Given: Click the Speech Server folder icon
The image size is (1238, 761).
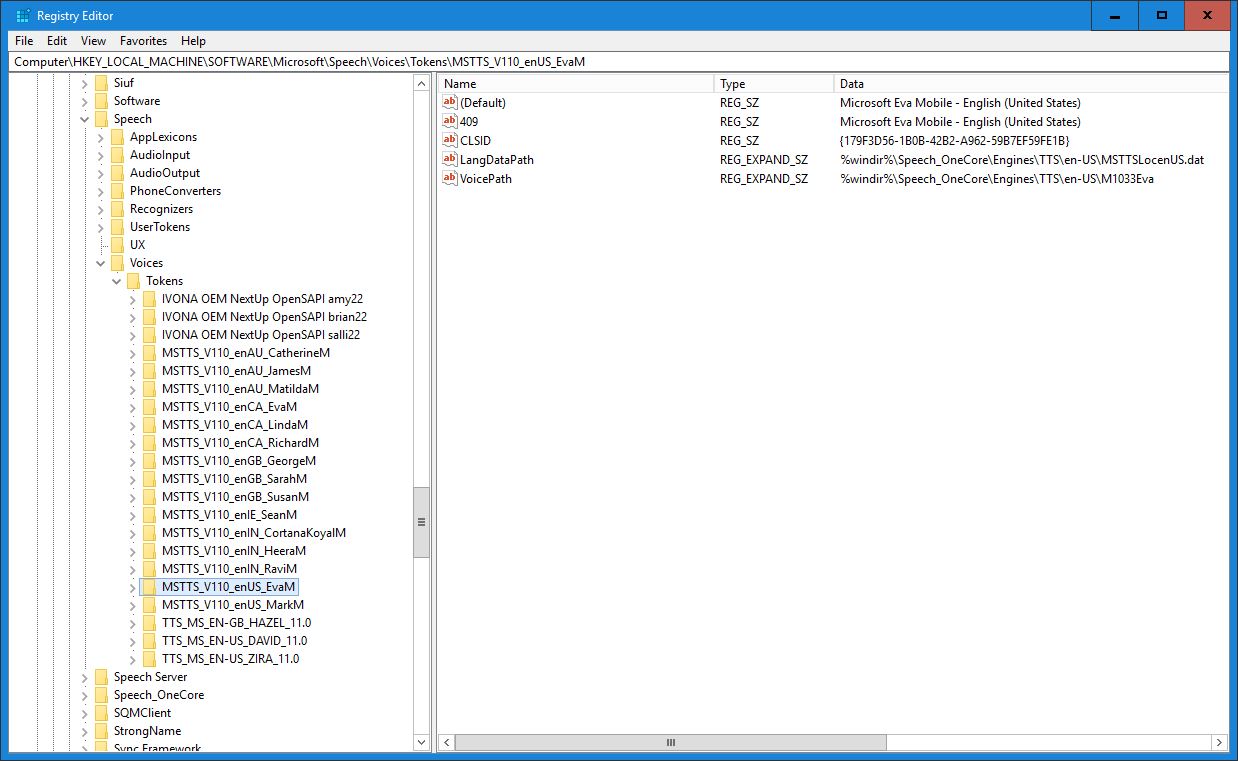Looking at the screenshot, I should pos(102,677).
